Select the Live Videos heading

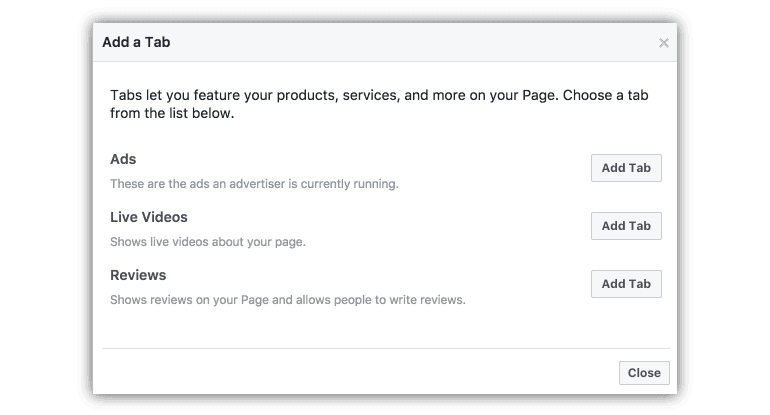[149, 217]
